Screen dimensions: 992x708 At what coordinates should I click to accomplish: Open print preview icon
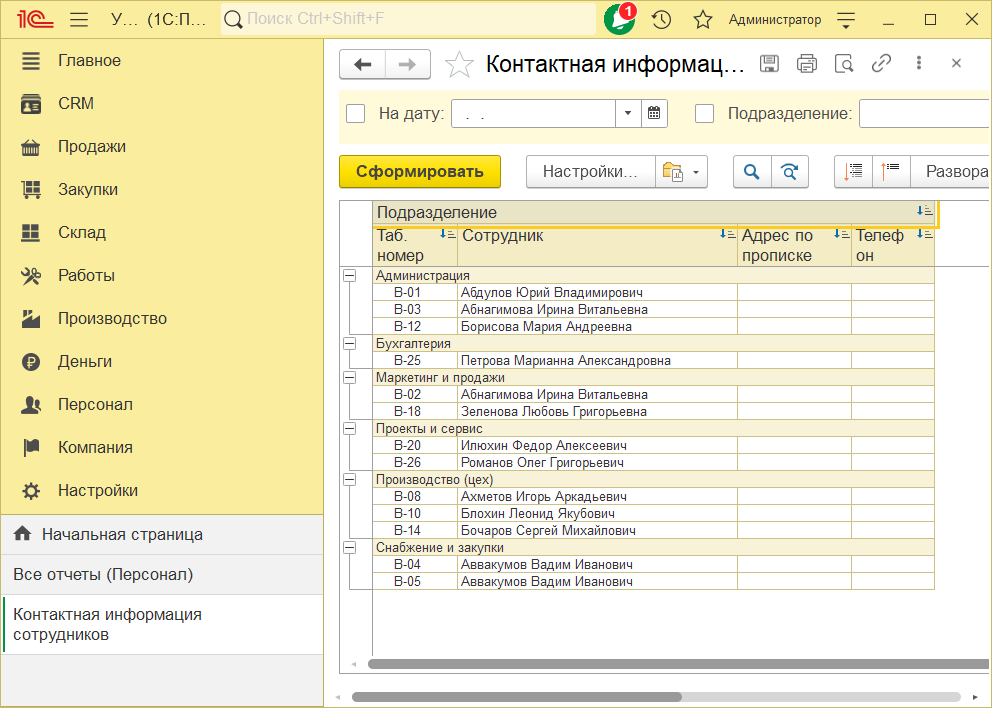(844, 63)
